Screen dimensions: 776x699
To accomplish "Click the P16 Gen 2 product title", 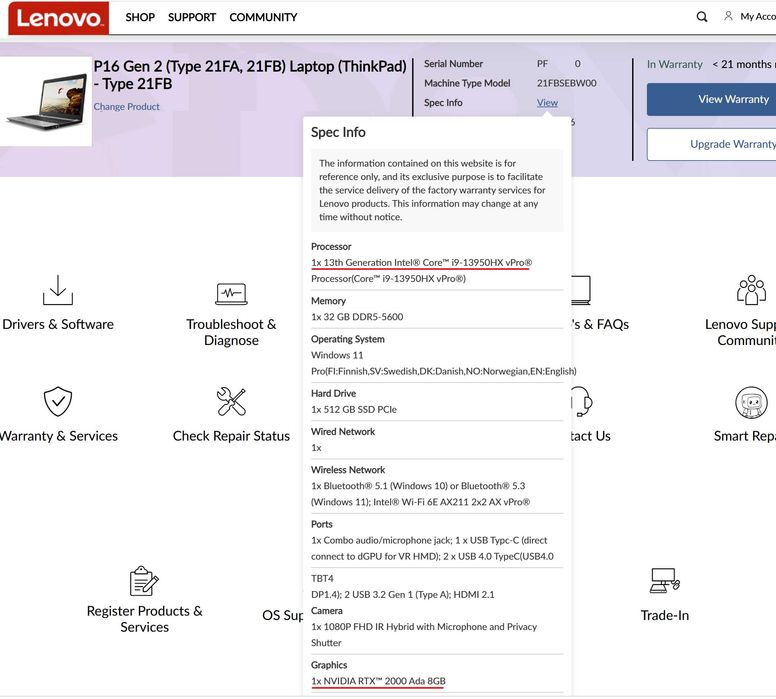I will click(250, 75).
